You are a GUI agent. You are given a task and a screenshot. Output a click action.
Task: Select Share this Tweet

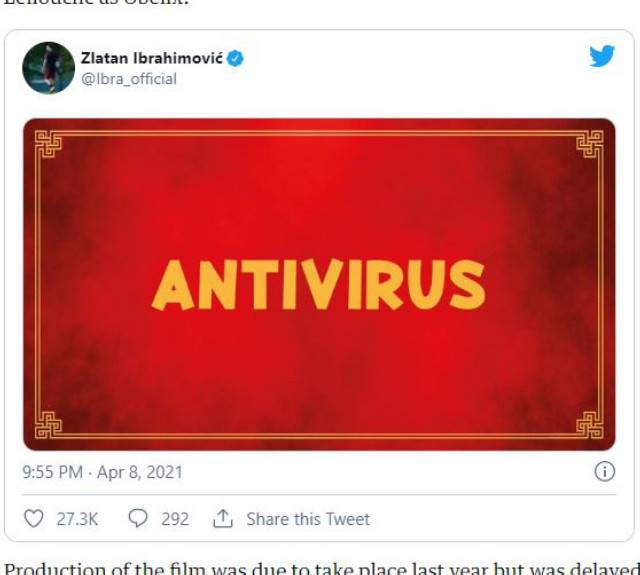[x=308, y=519]
